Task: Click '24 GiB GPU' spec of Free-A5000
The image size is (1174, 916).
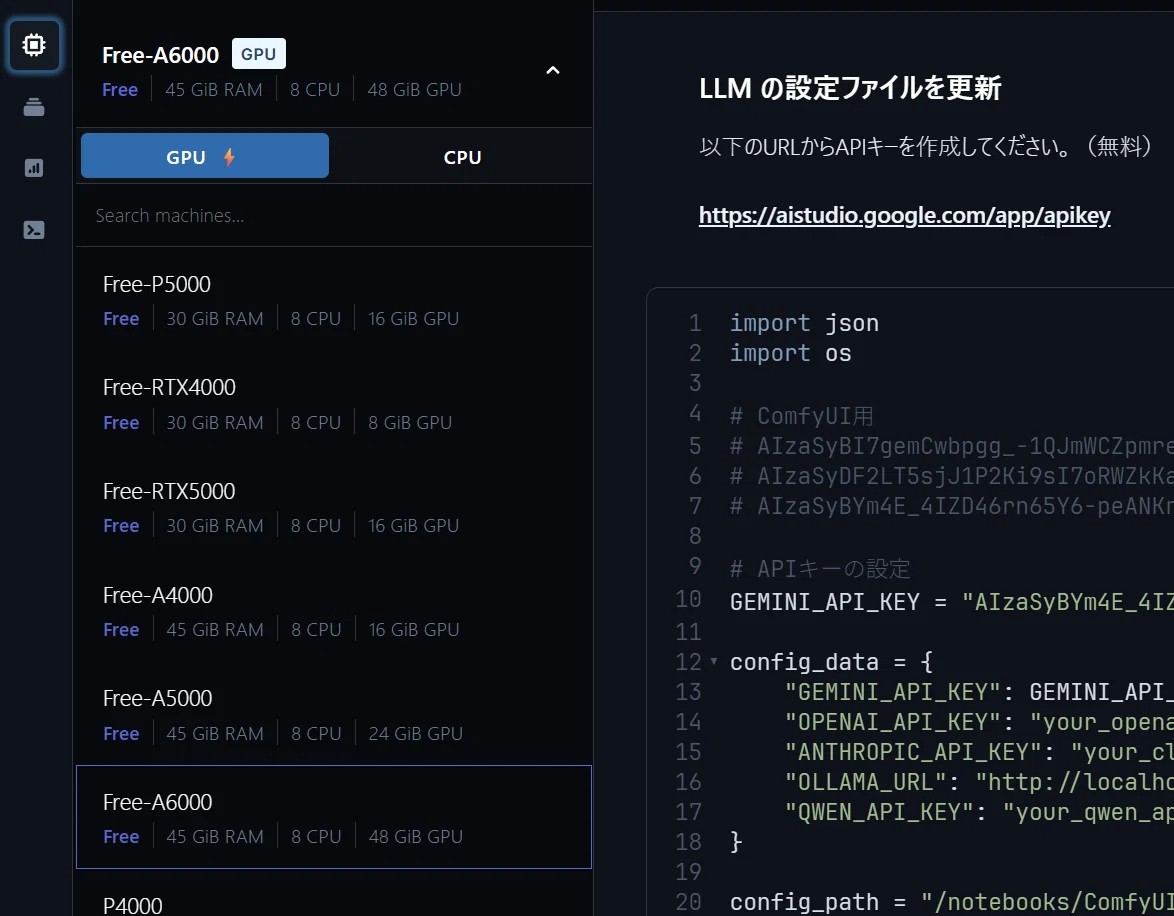Action: (416, 733)
